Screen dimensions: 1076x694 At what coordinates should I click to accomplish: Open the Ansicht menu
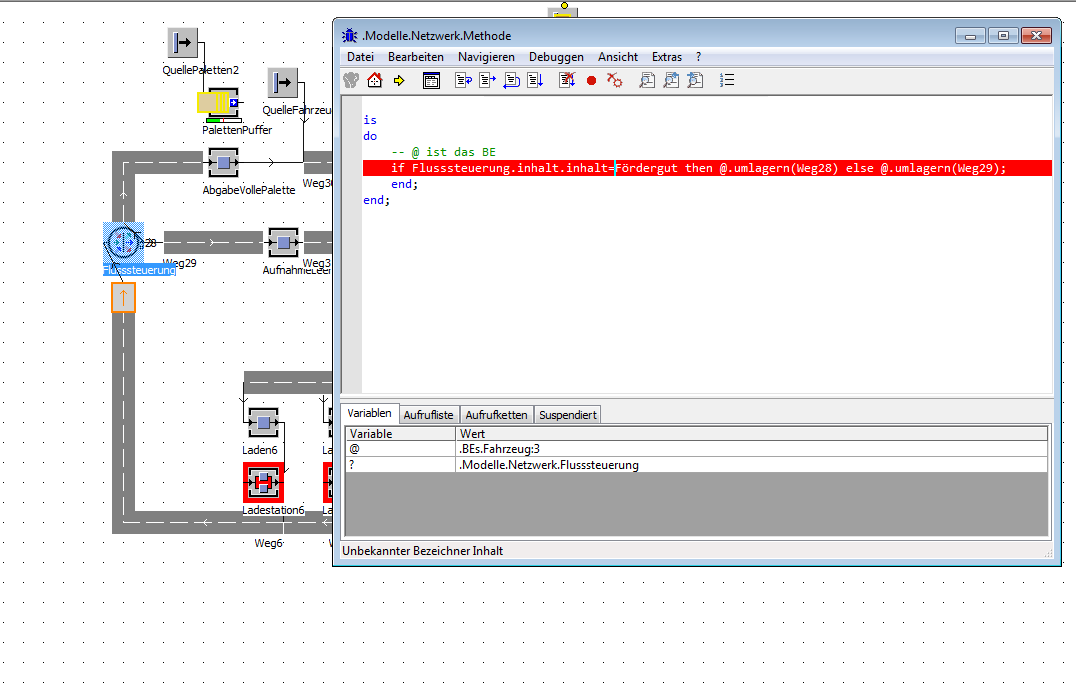618,57
